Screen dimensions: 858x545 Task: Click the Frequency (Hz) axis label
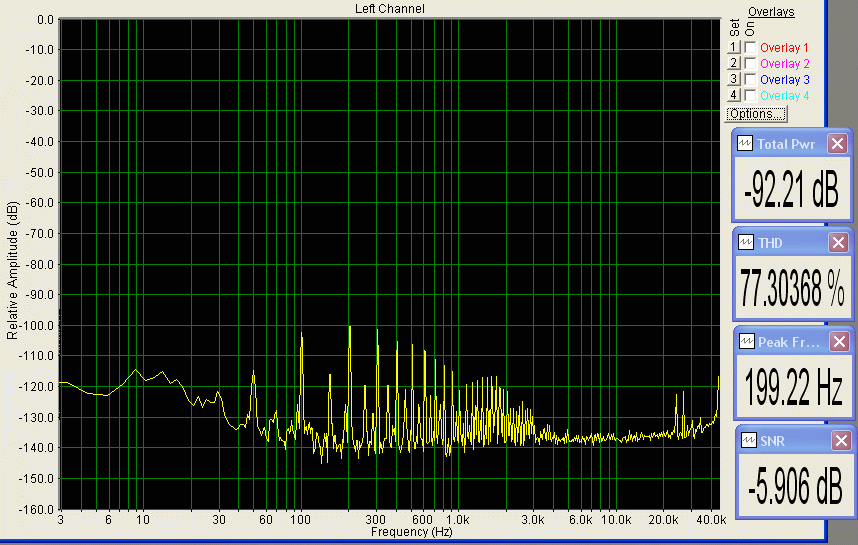point(411,532)
